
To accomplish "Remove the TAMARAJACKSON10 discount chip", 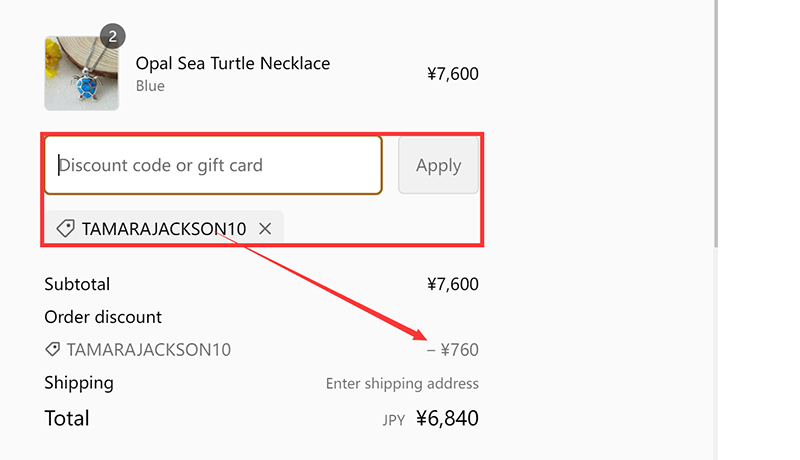I will 265,229.
